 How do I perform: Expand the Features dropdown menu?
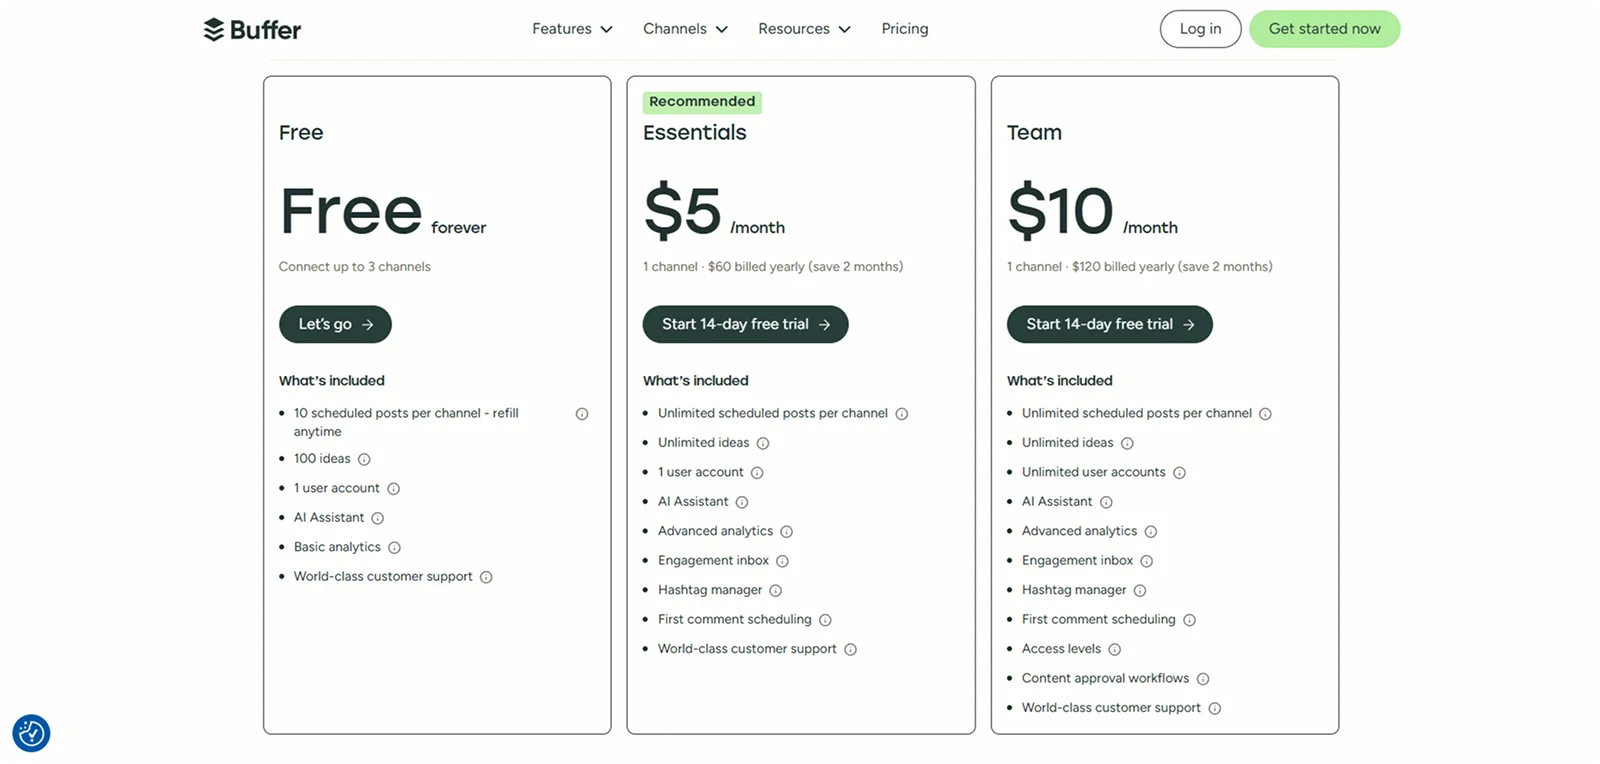[571, 29]
